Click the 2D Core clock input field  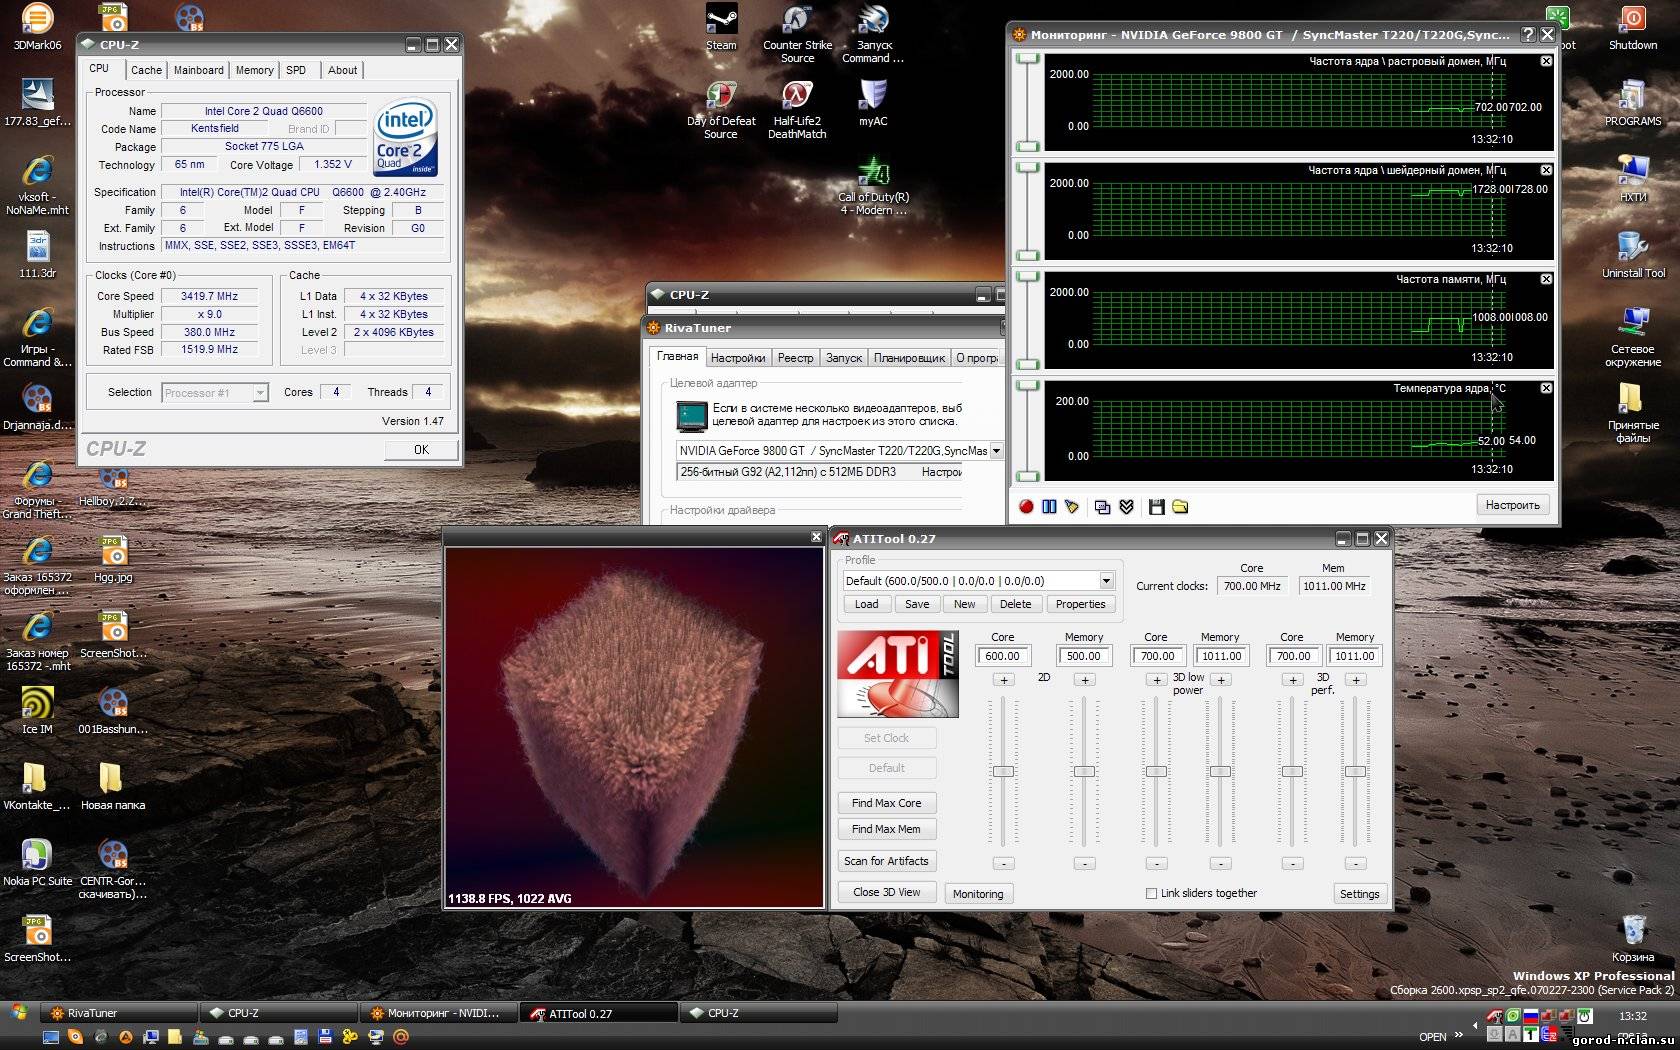click(1003, 656)
